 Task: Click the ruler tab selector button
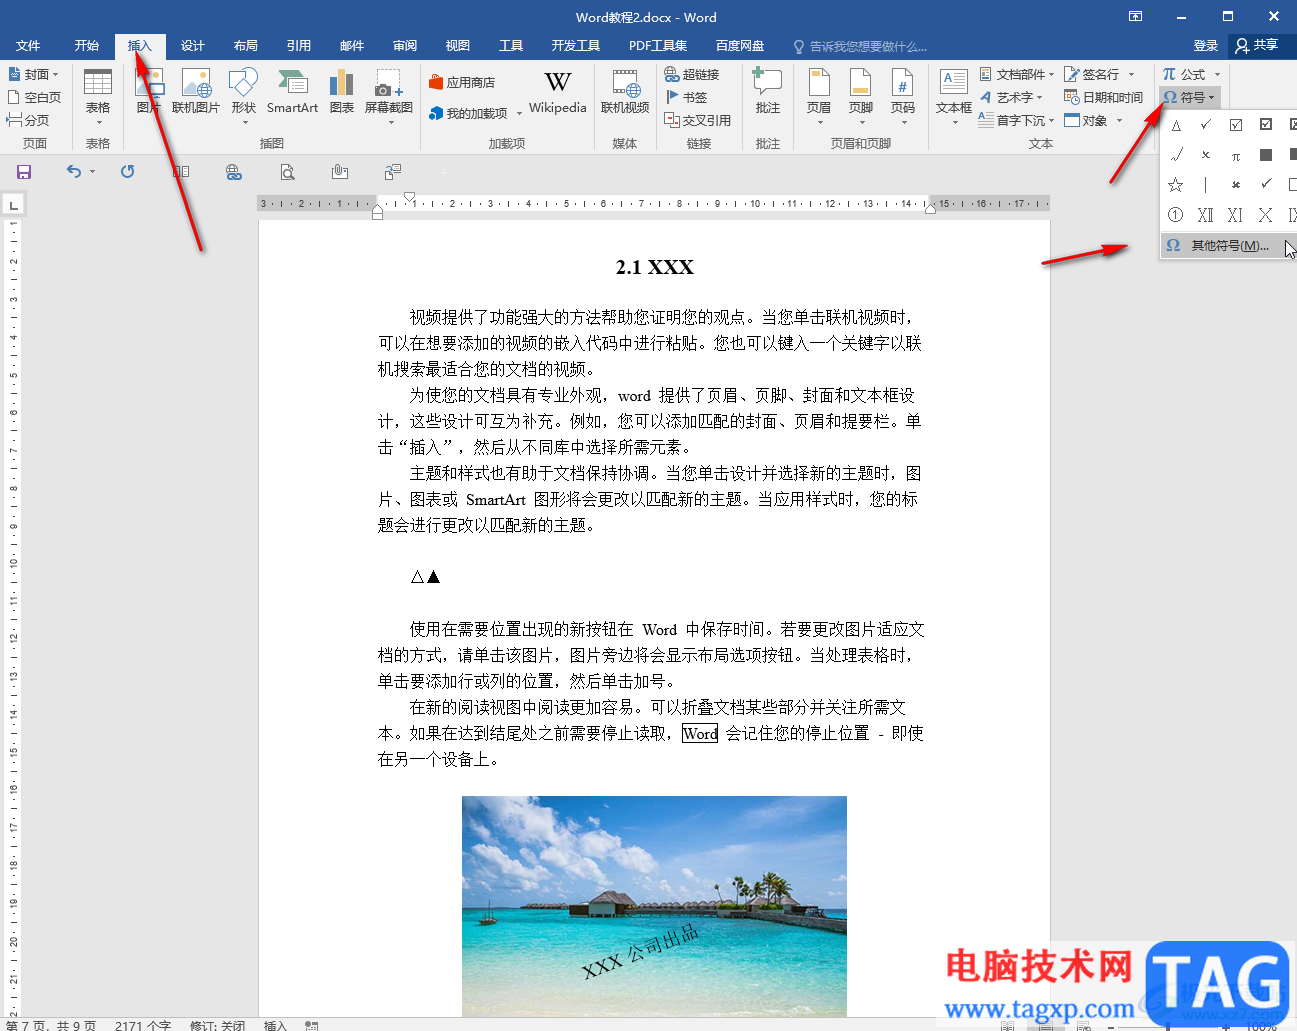click(14, 205)
